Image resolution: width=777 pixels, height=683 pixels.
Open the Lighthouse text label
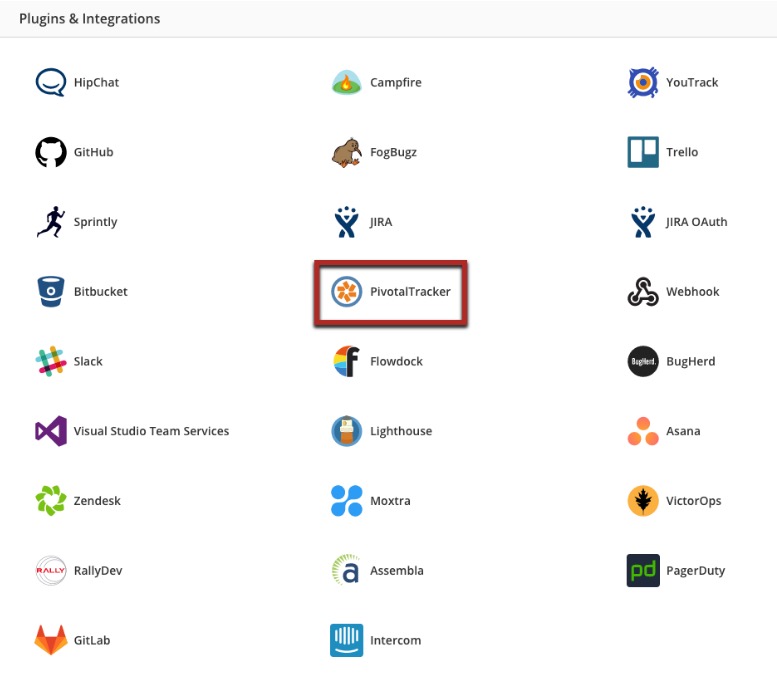click(401, 431)
